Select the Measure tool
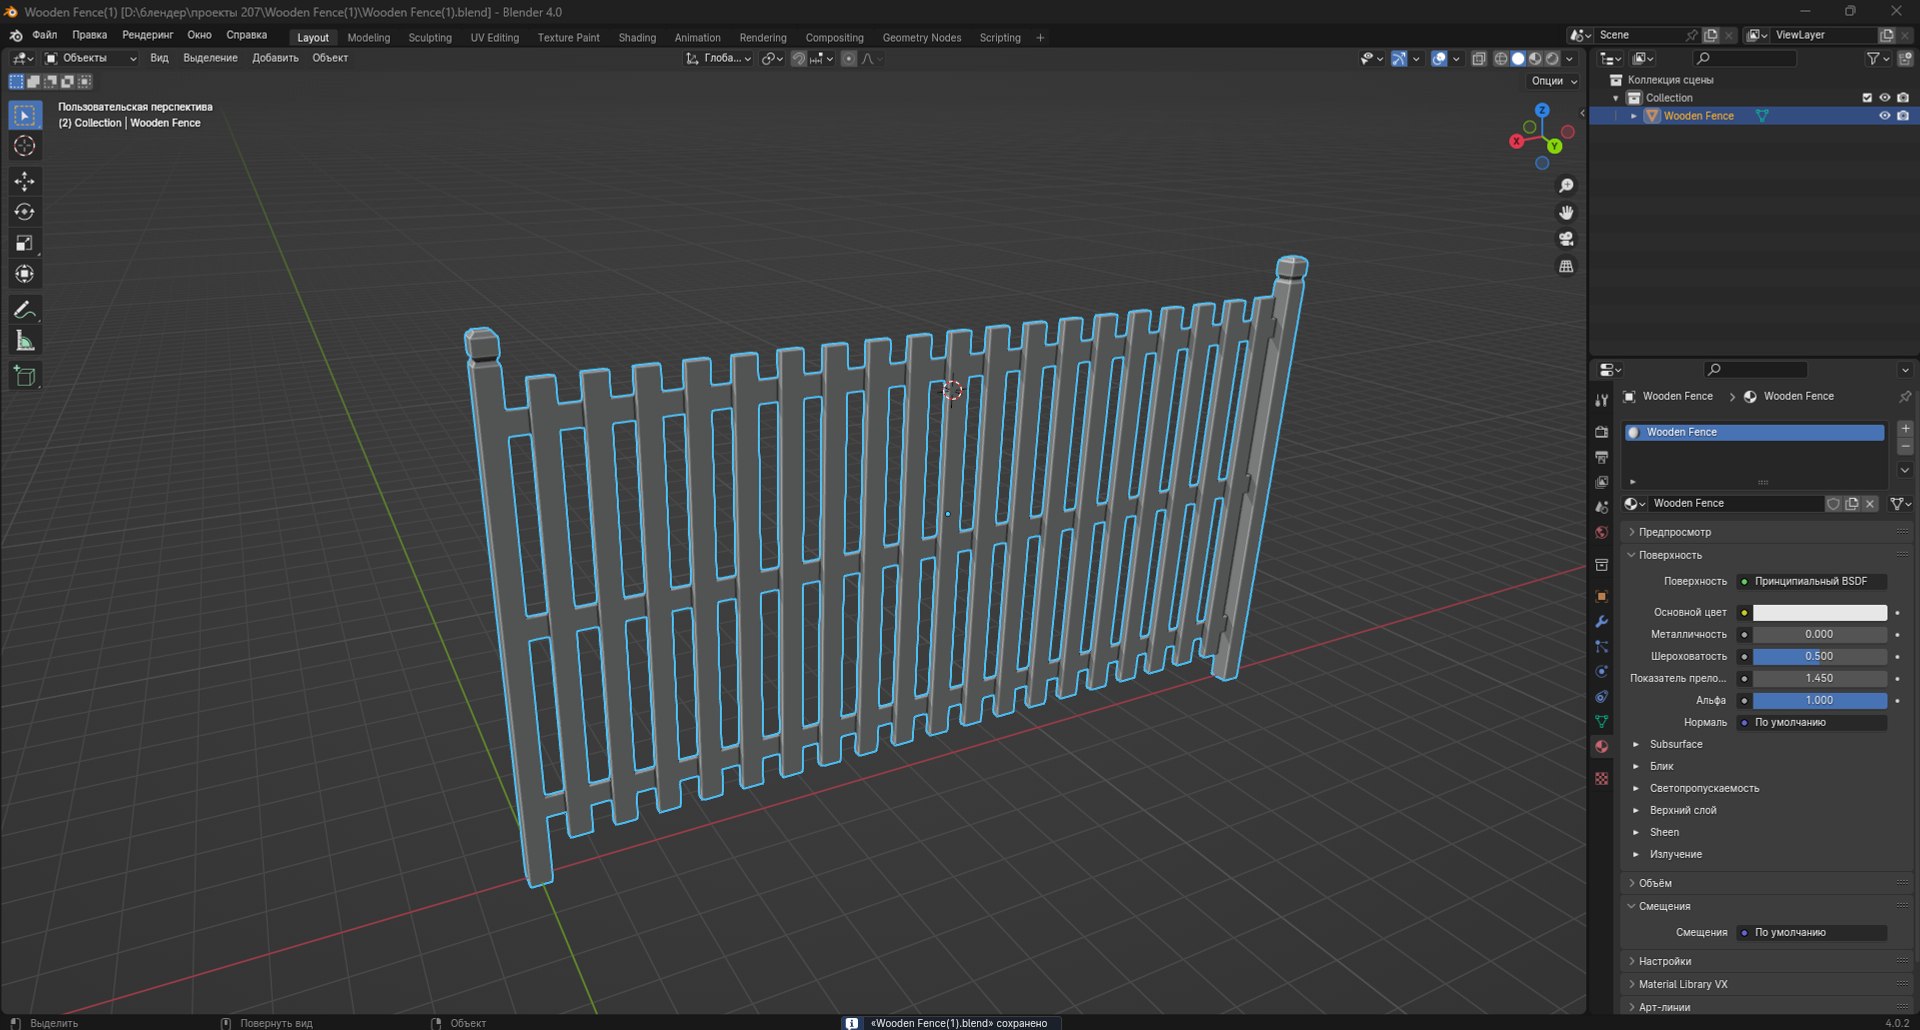The image size is (1920, 1030). coord(25,341)
